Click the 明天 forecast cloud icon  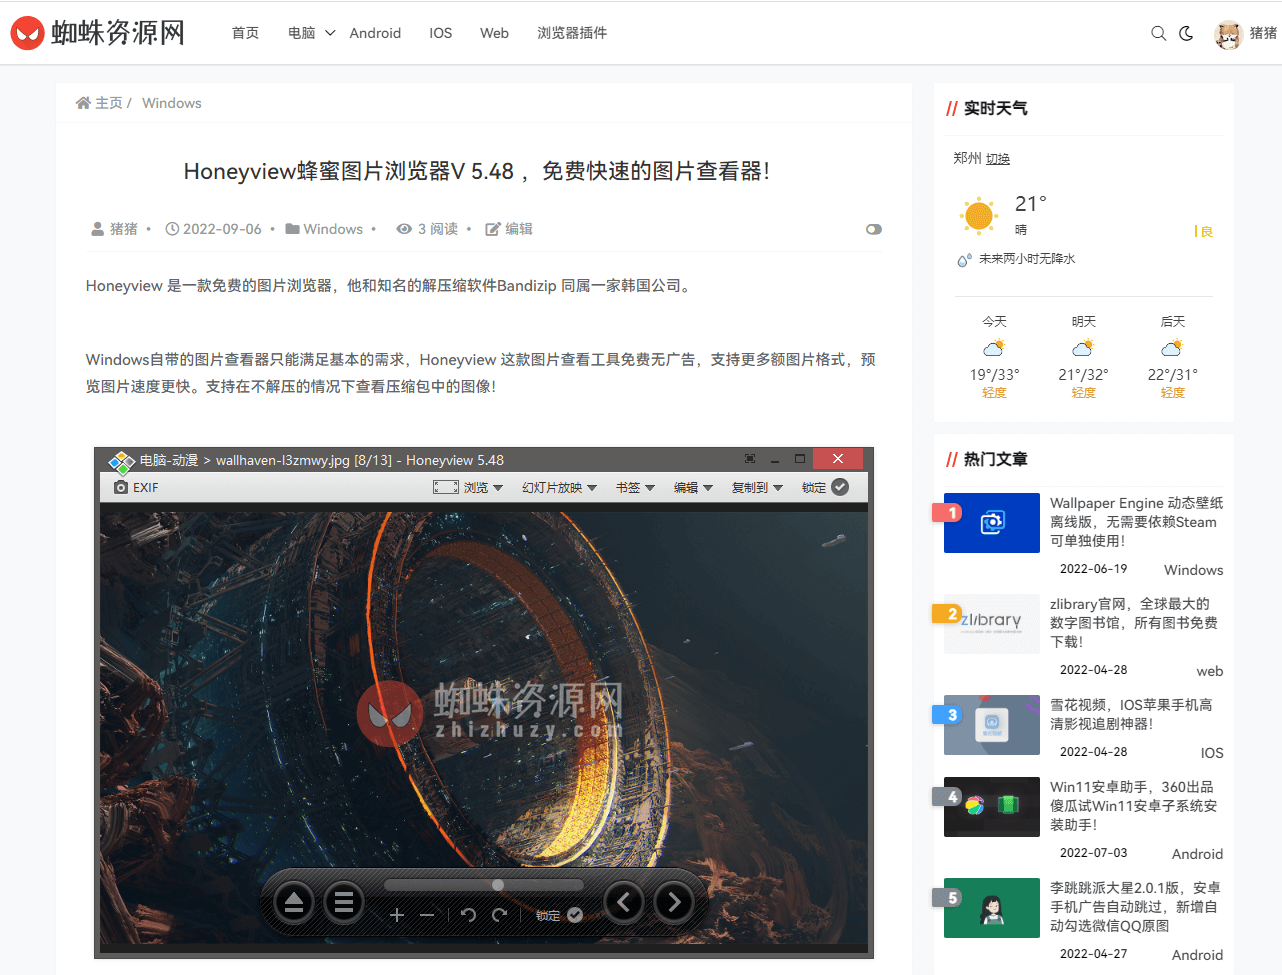tap(1083, 348)
